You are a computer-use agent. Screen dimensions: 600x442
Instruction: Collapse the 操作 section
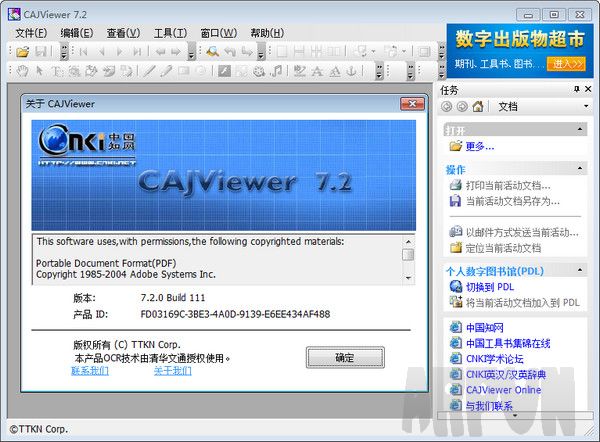coord(580,168)
